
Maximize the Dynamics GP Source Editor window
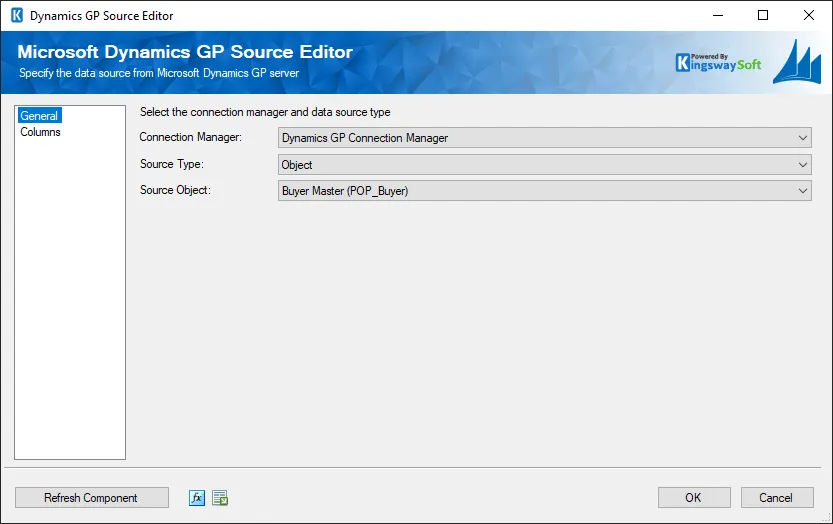coord(763,15)
